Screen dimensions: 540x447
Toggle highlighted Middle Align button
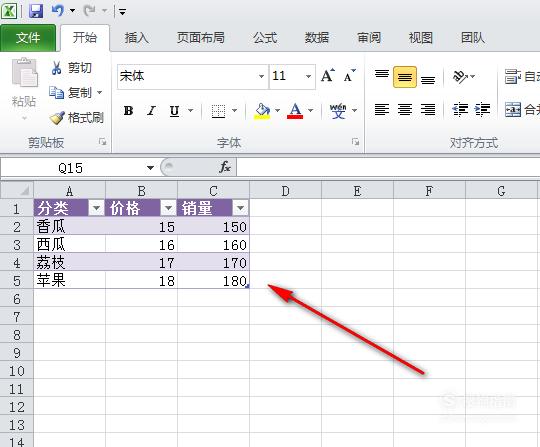pyautogui.click(x=405, y=77)
